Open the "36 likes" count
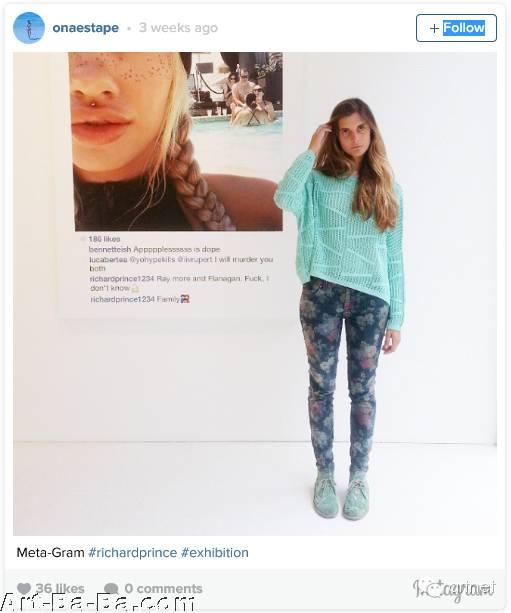The width and height of the screenshot is (511, 613). [x=60, y=588]
